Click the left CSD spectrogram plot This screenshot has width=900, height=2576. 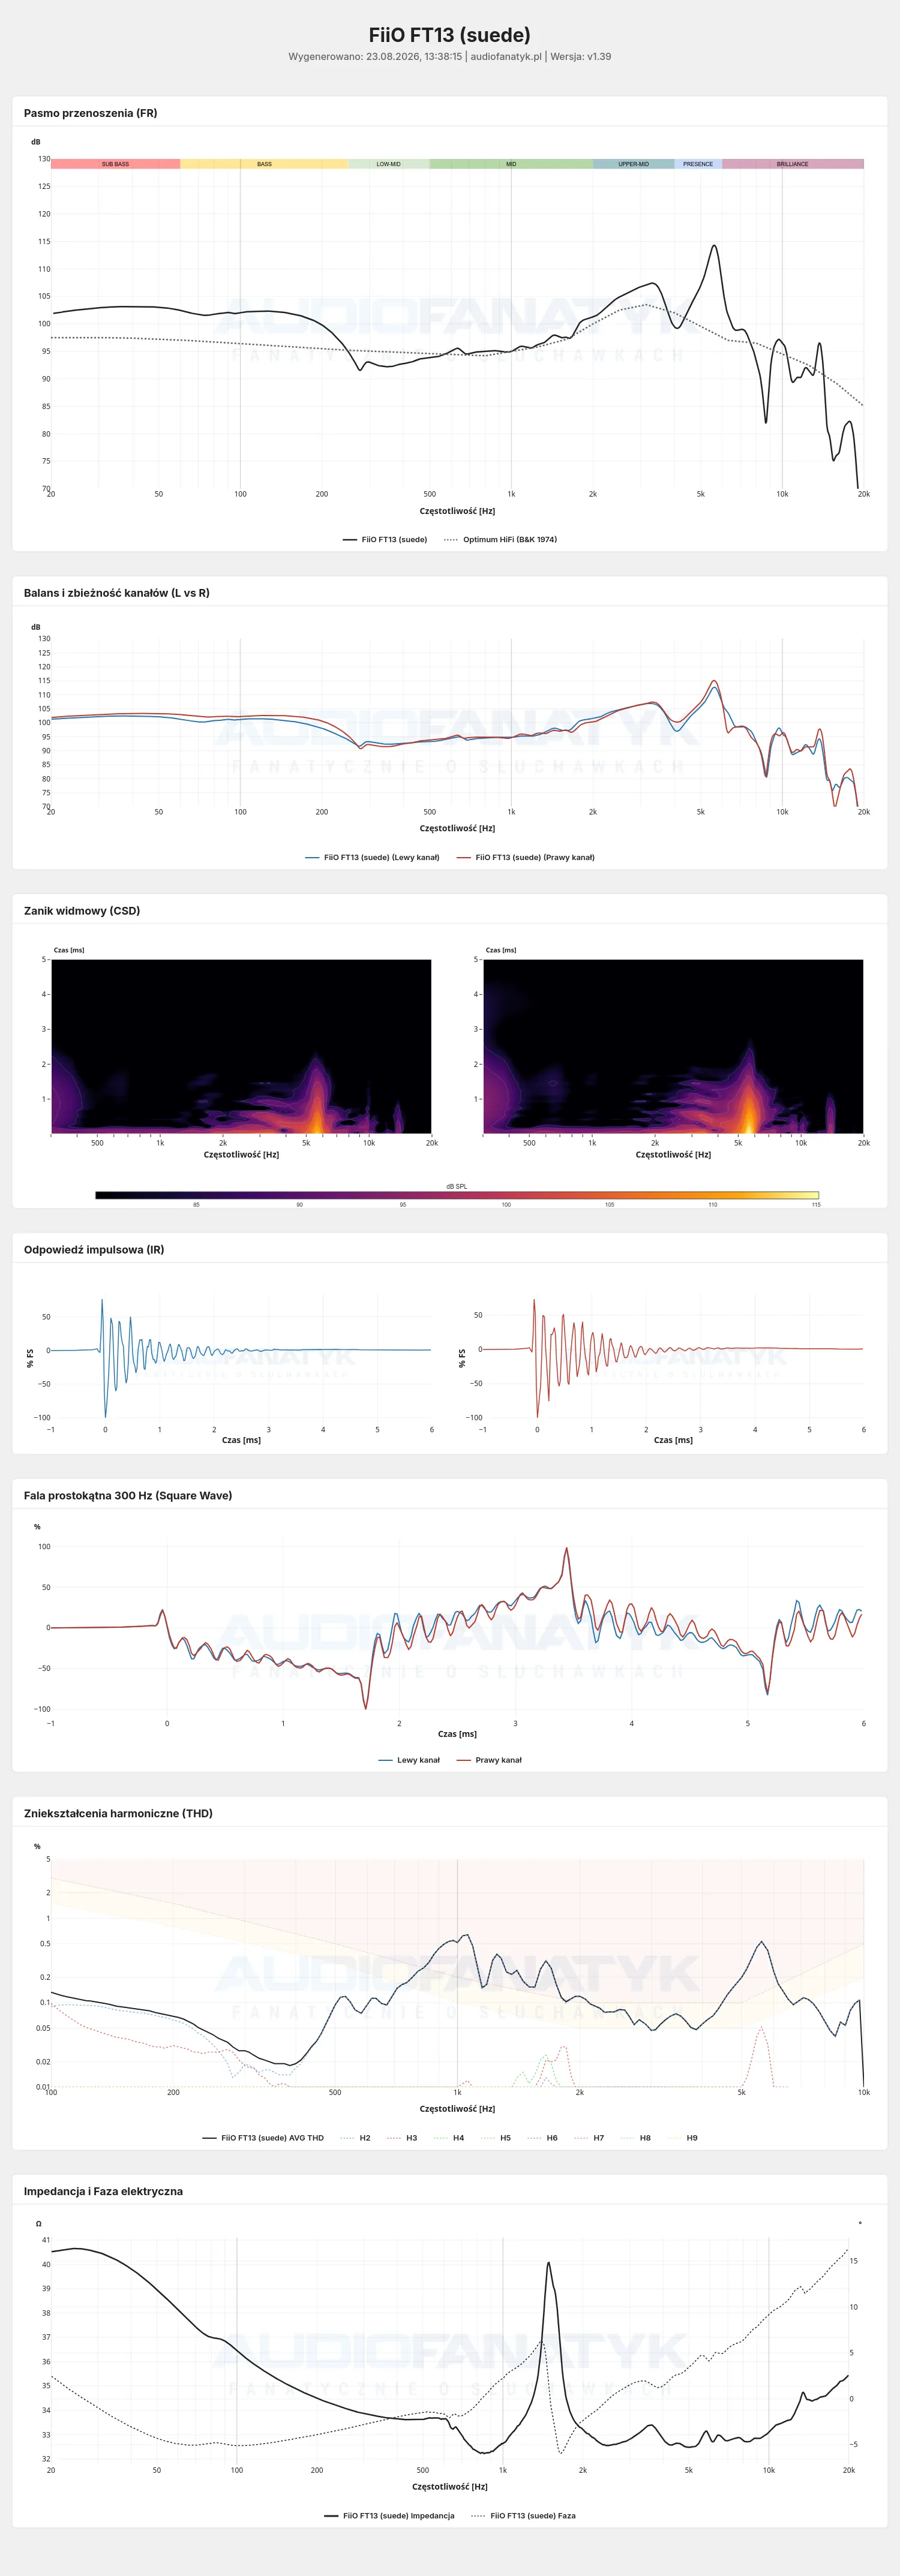coord(241,1047)
